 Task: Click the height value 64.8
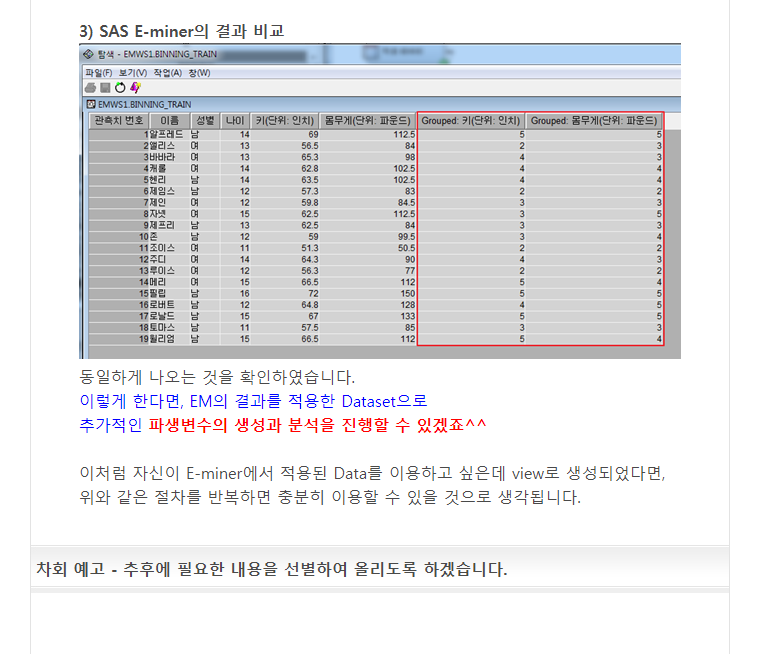tap(309, 305)
